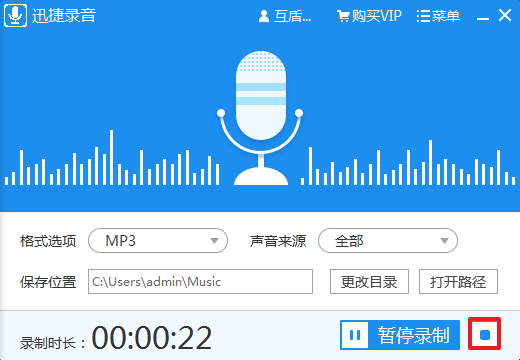Open the user account 互盾... profile

(x=285, y=16)
